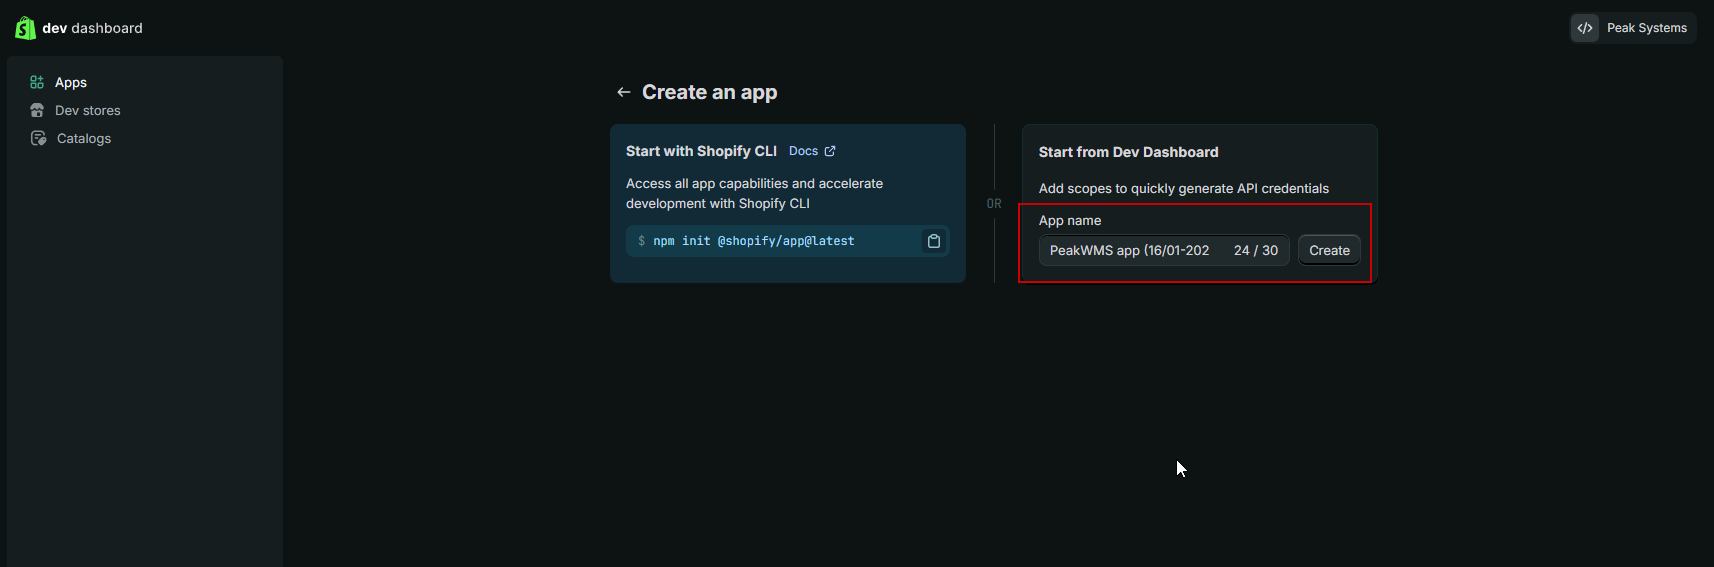Open the Docs link
Image resolution: width=1714 pixels, height=567 pixels.
[x=803, y=151]
